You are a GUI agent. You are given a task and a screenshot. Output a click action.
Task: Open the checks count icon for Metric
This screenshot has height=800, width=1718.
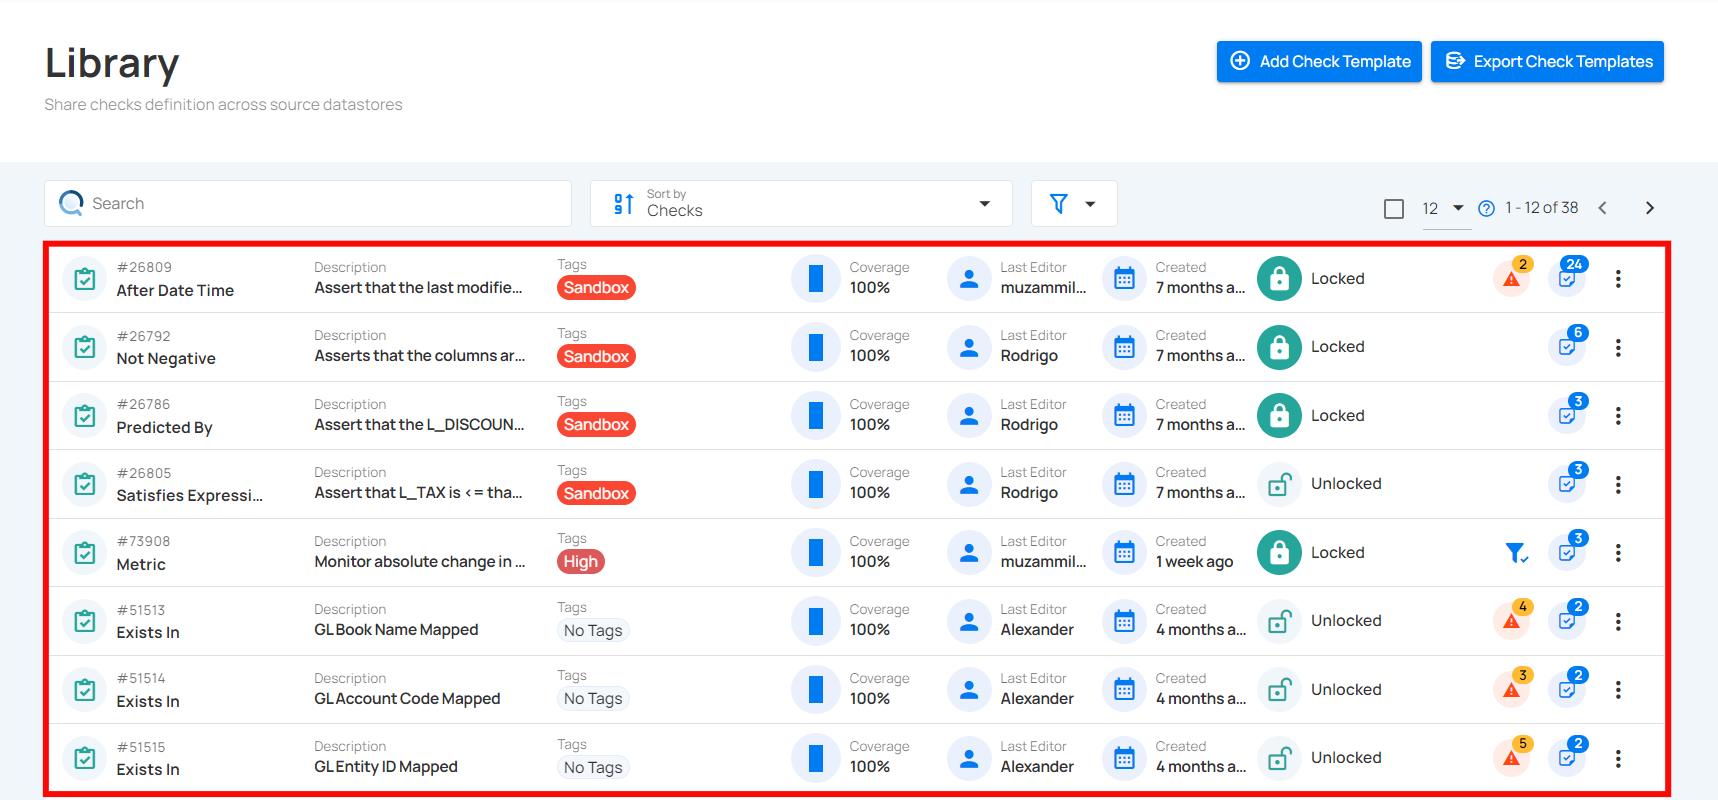[x=1568, y=551]
